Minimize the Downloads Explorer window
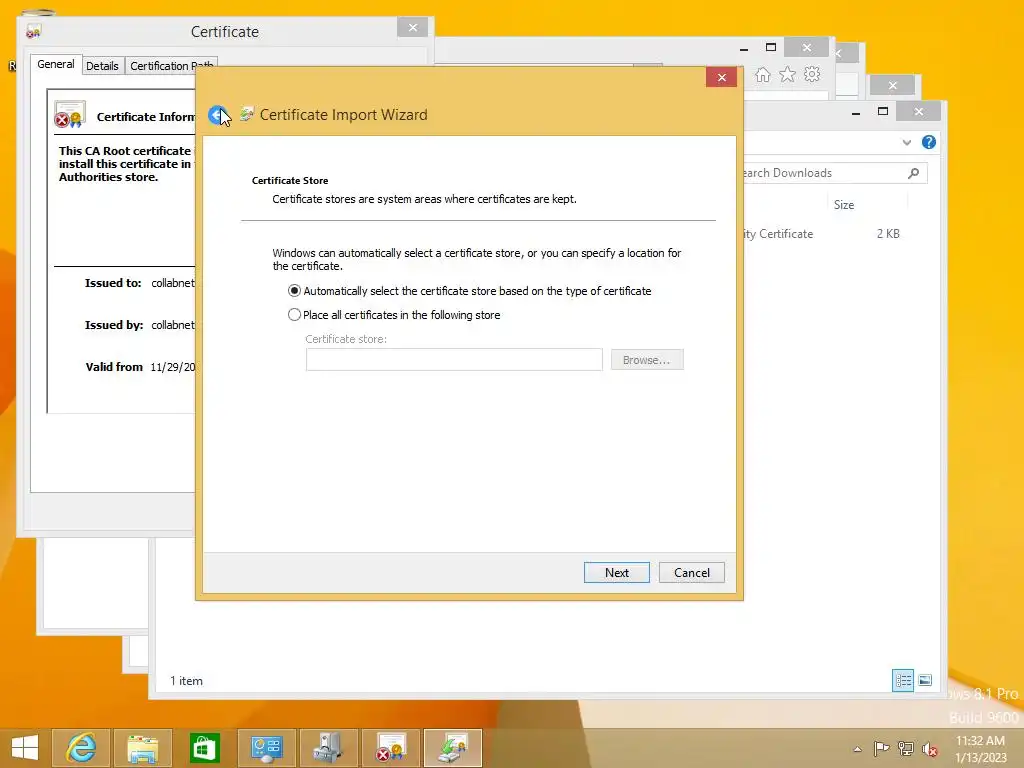This screenshot has height=768, width=1024. [x=856, y=112]
